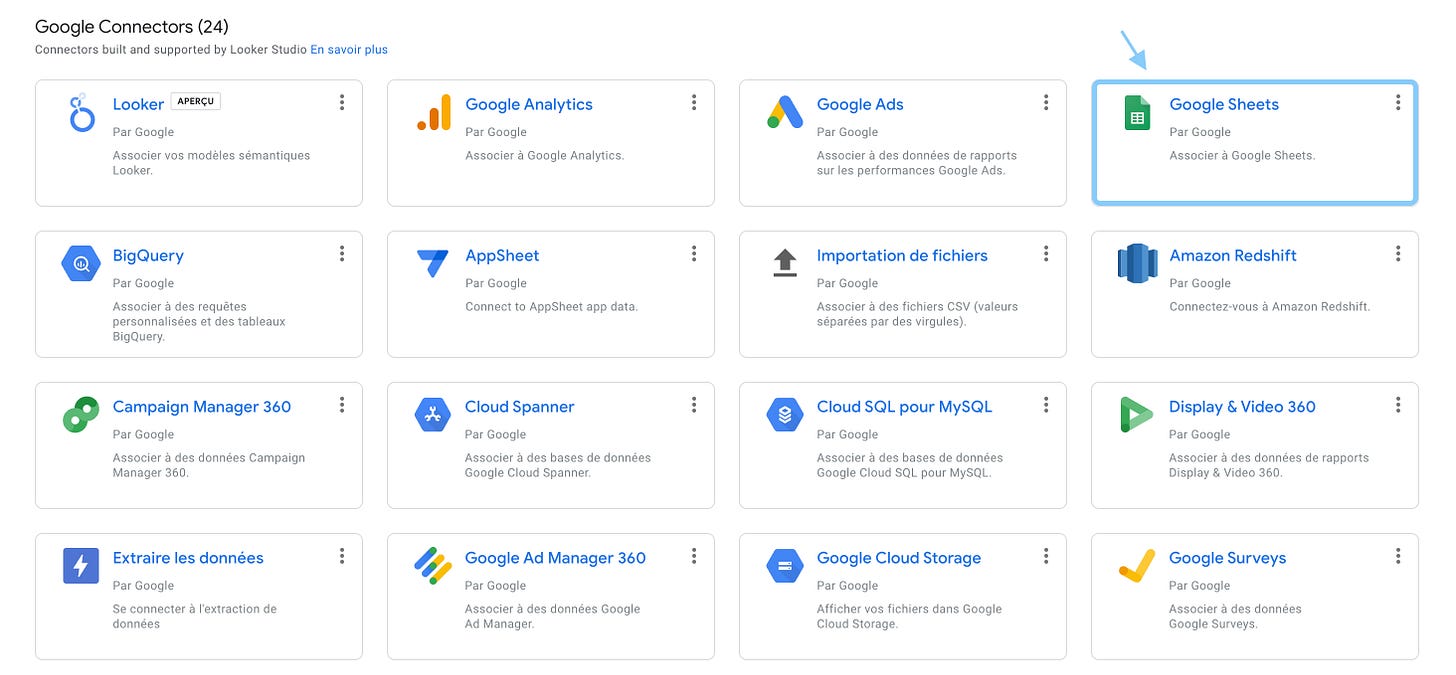Click the file upload arrow icon
The image size is (1456, 675).
pos(785,263)
